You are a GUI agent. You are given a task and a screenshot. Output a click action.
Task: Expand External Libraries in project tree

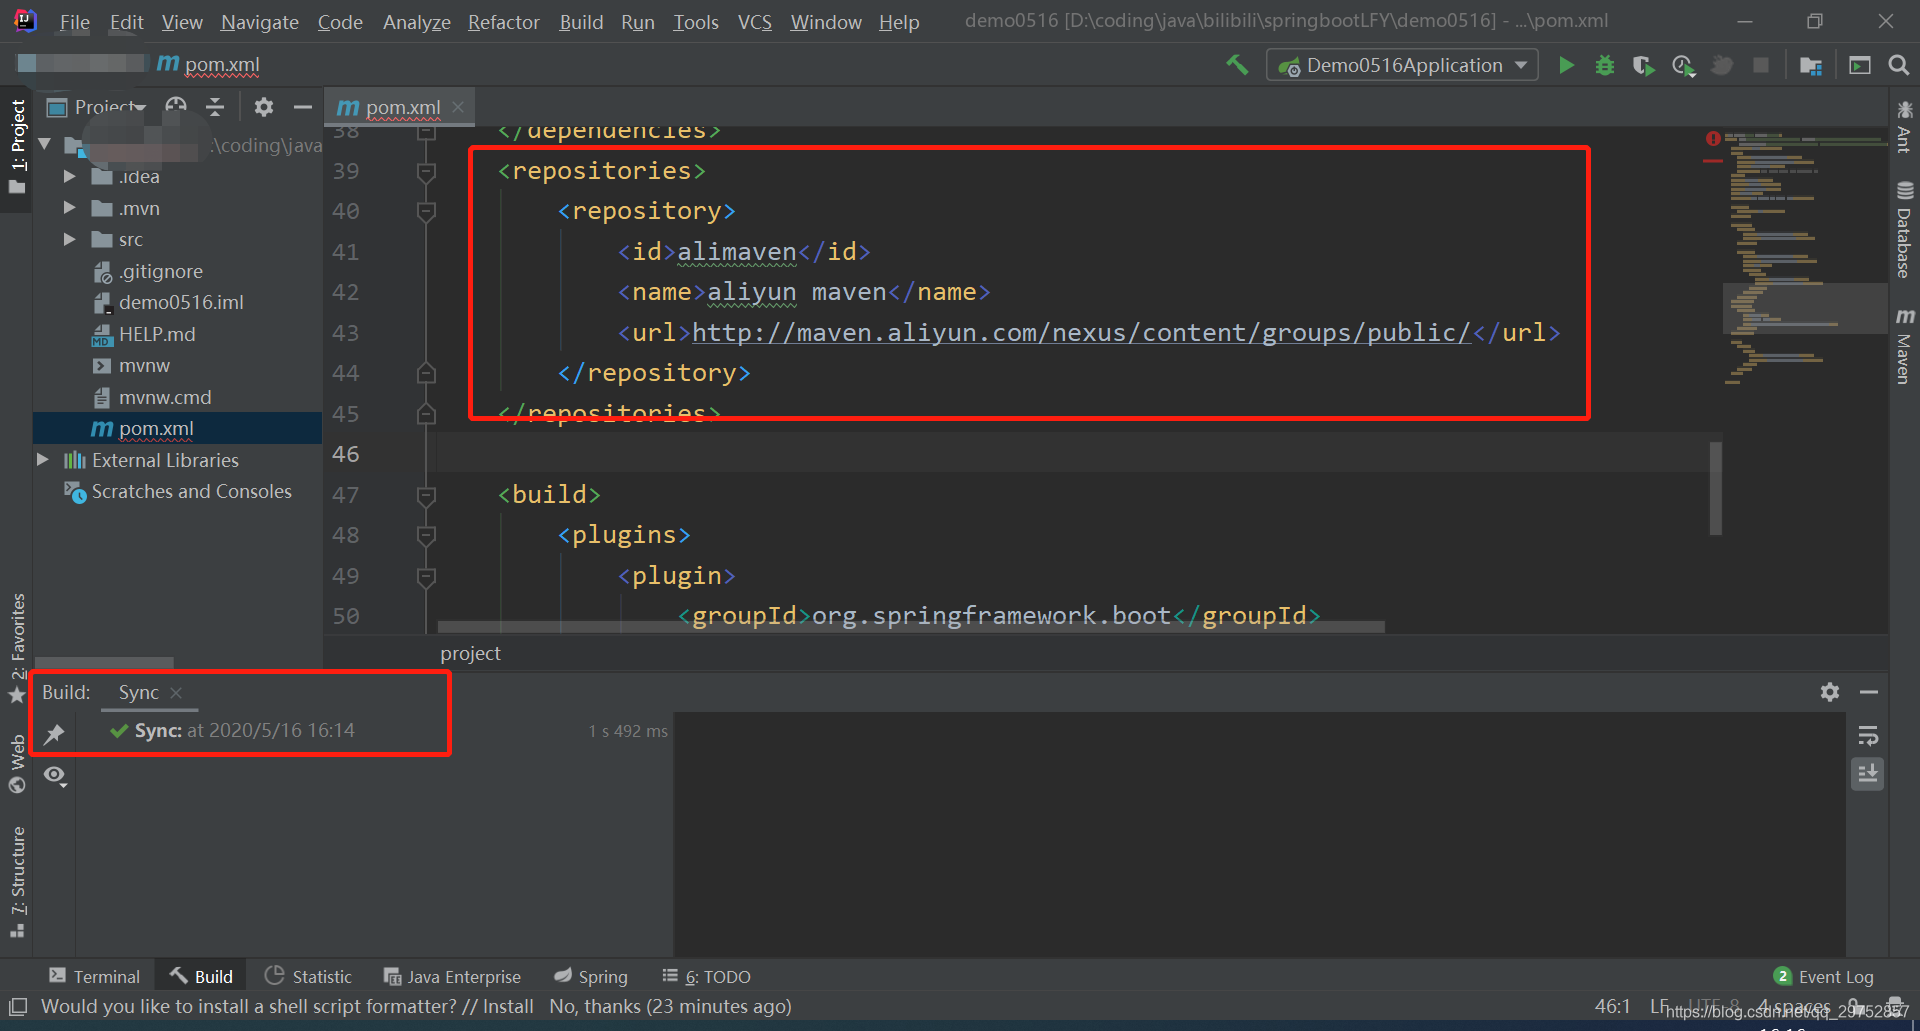42,459
